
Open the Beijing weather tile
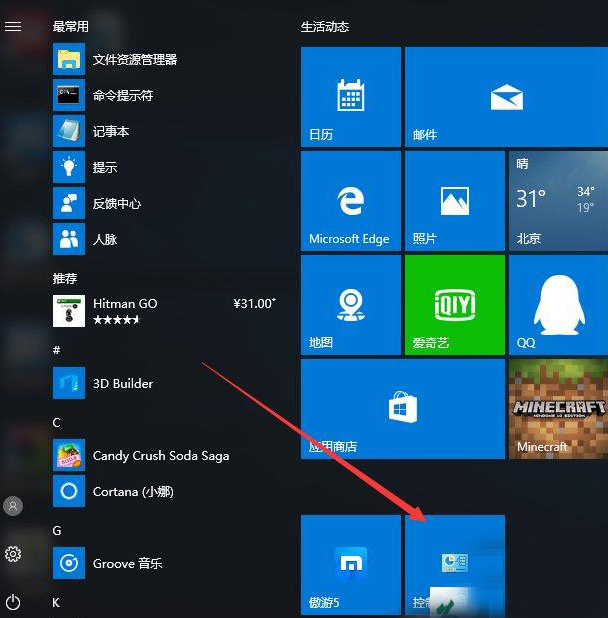coord(557,201)
